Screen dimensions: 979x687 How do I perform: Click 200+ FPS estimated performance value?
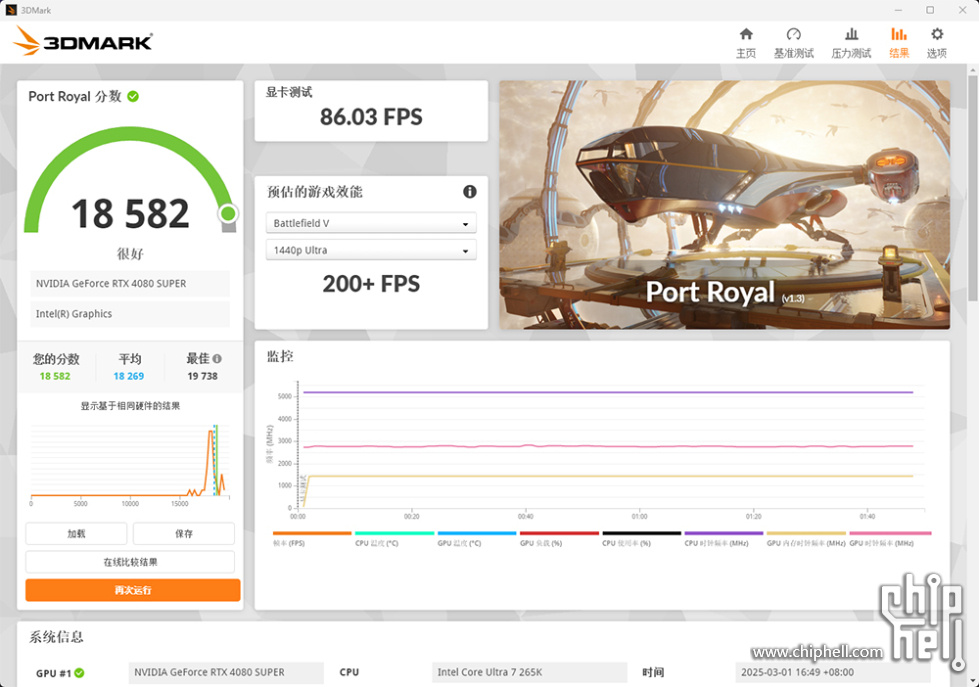tap(371, 284)
